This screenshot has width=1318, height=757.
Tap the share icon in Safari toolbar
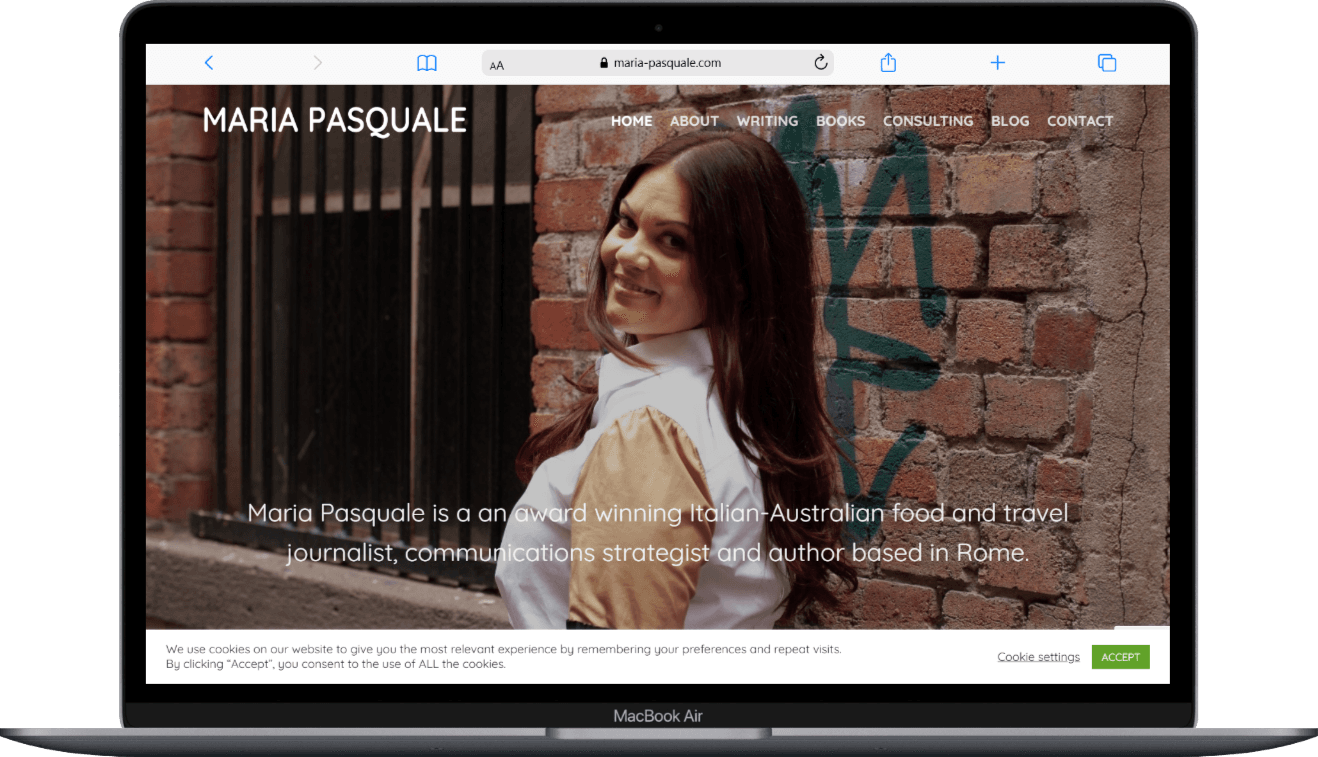pyautogui.click(x=888, y=63)
